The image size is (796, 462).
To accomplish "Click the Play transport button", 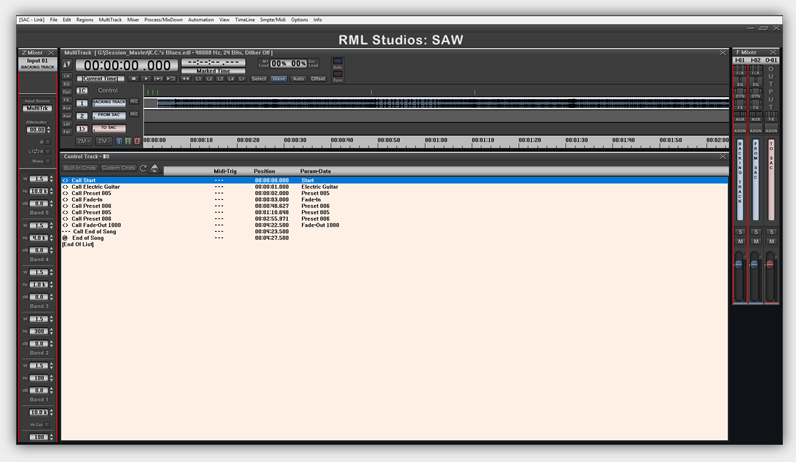I will (x=147, y=78).
